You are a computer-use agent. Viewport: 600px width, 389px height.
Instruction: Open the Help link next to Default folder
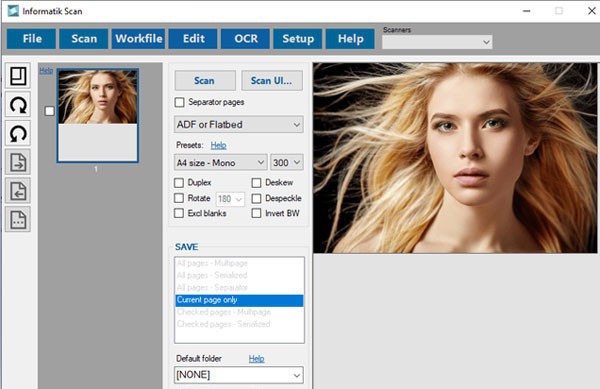256,359
